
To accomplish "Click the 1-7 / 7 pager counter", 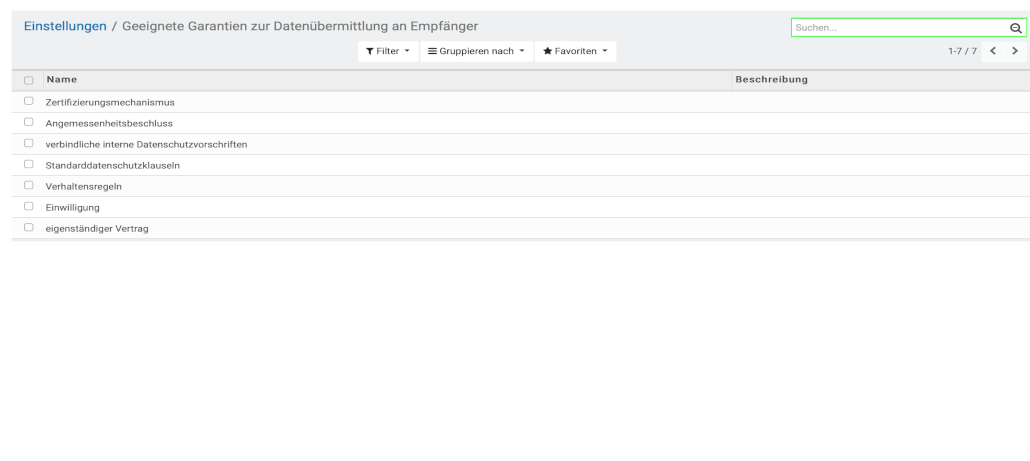I will (961, 51).
